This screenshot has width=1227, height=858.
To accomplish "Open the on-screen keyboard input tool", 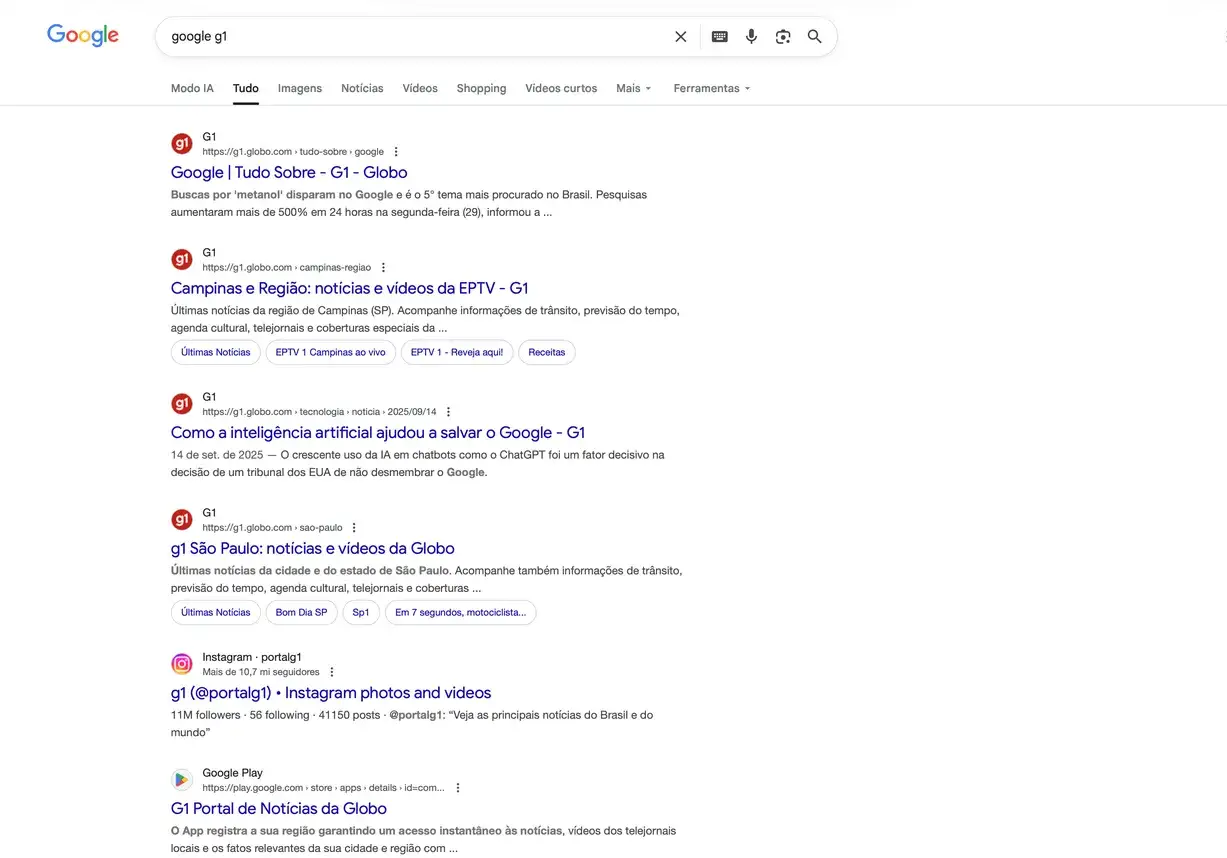I will tap(719, 37).
